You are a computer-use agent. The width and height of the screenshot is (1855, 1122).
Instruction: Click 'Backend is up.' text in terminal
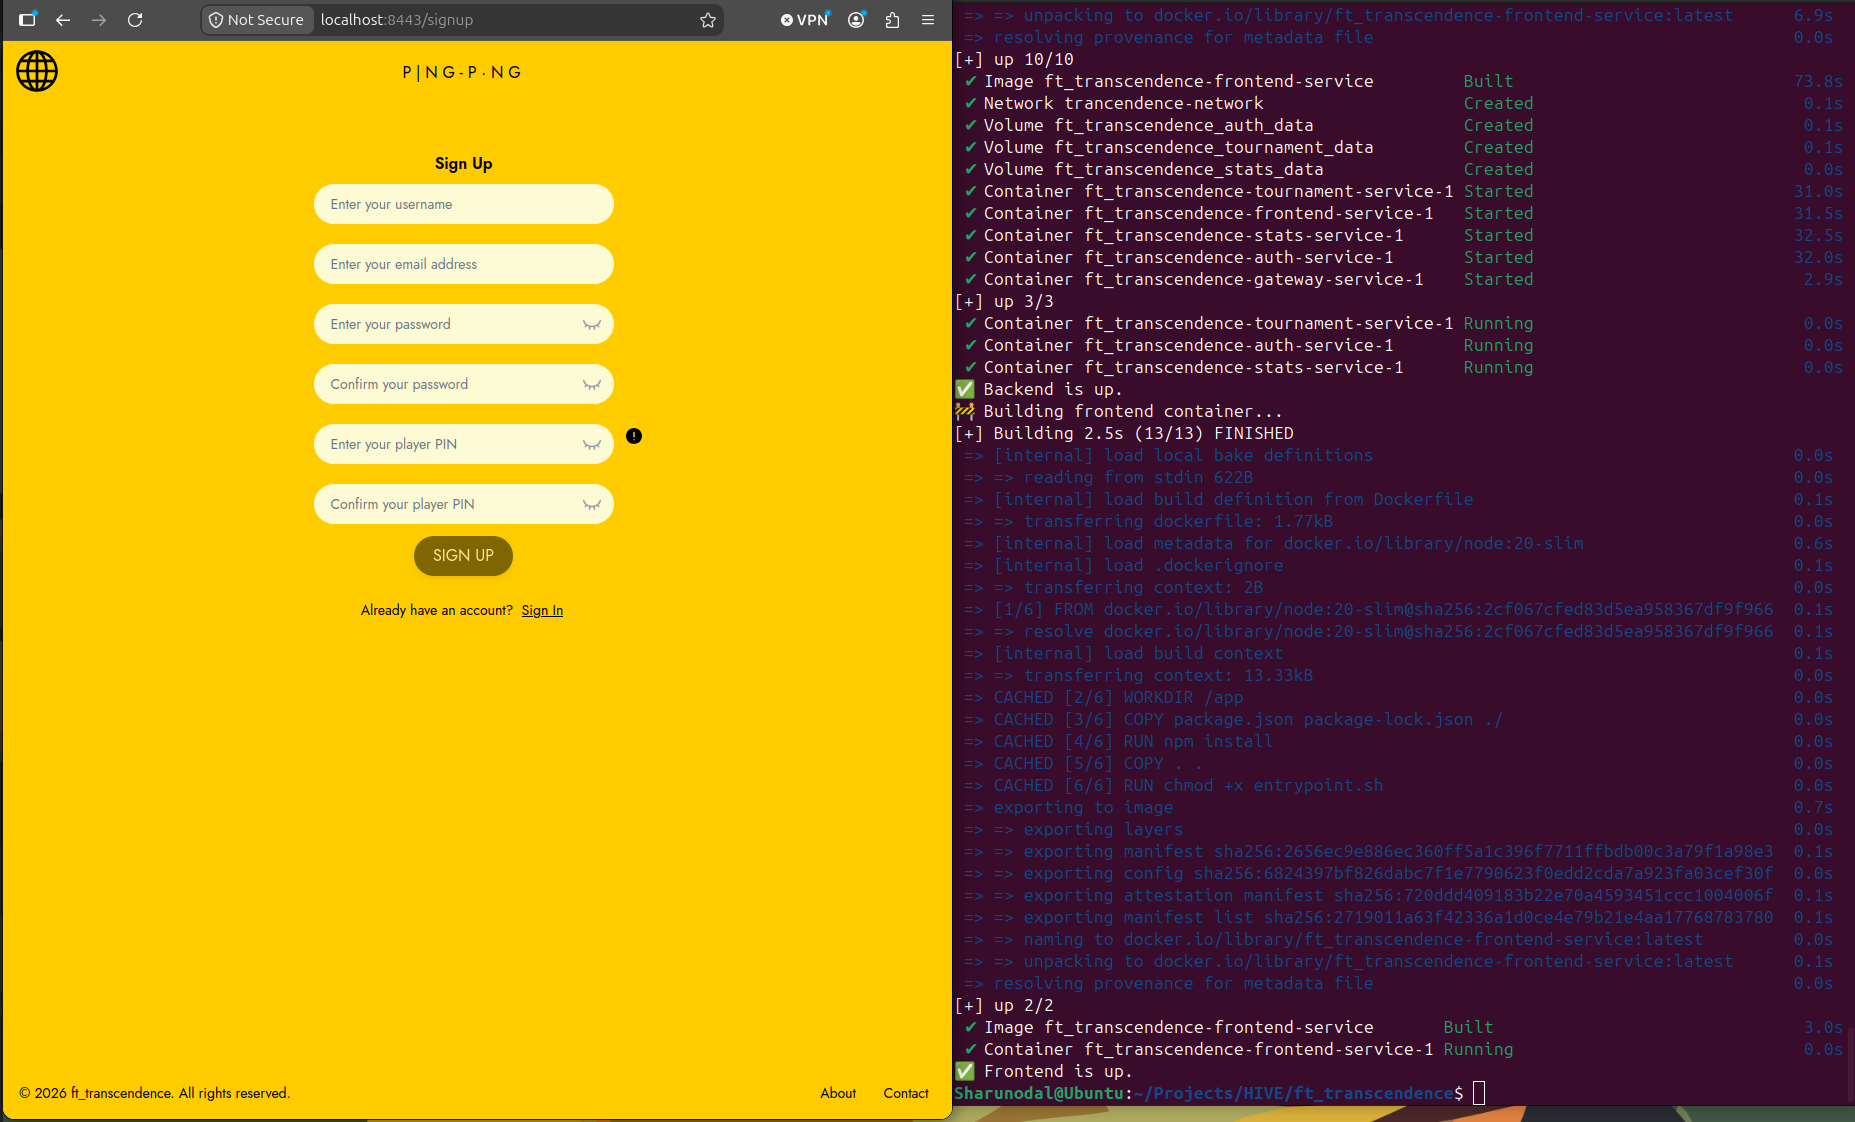tap(1052, 389)
